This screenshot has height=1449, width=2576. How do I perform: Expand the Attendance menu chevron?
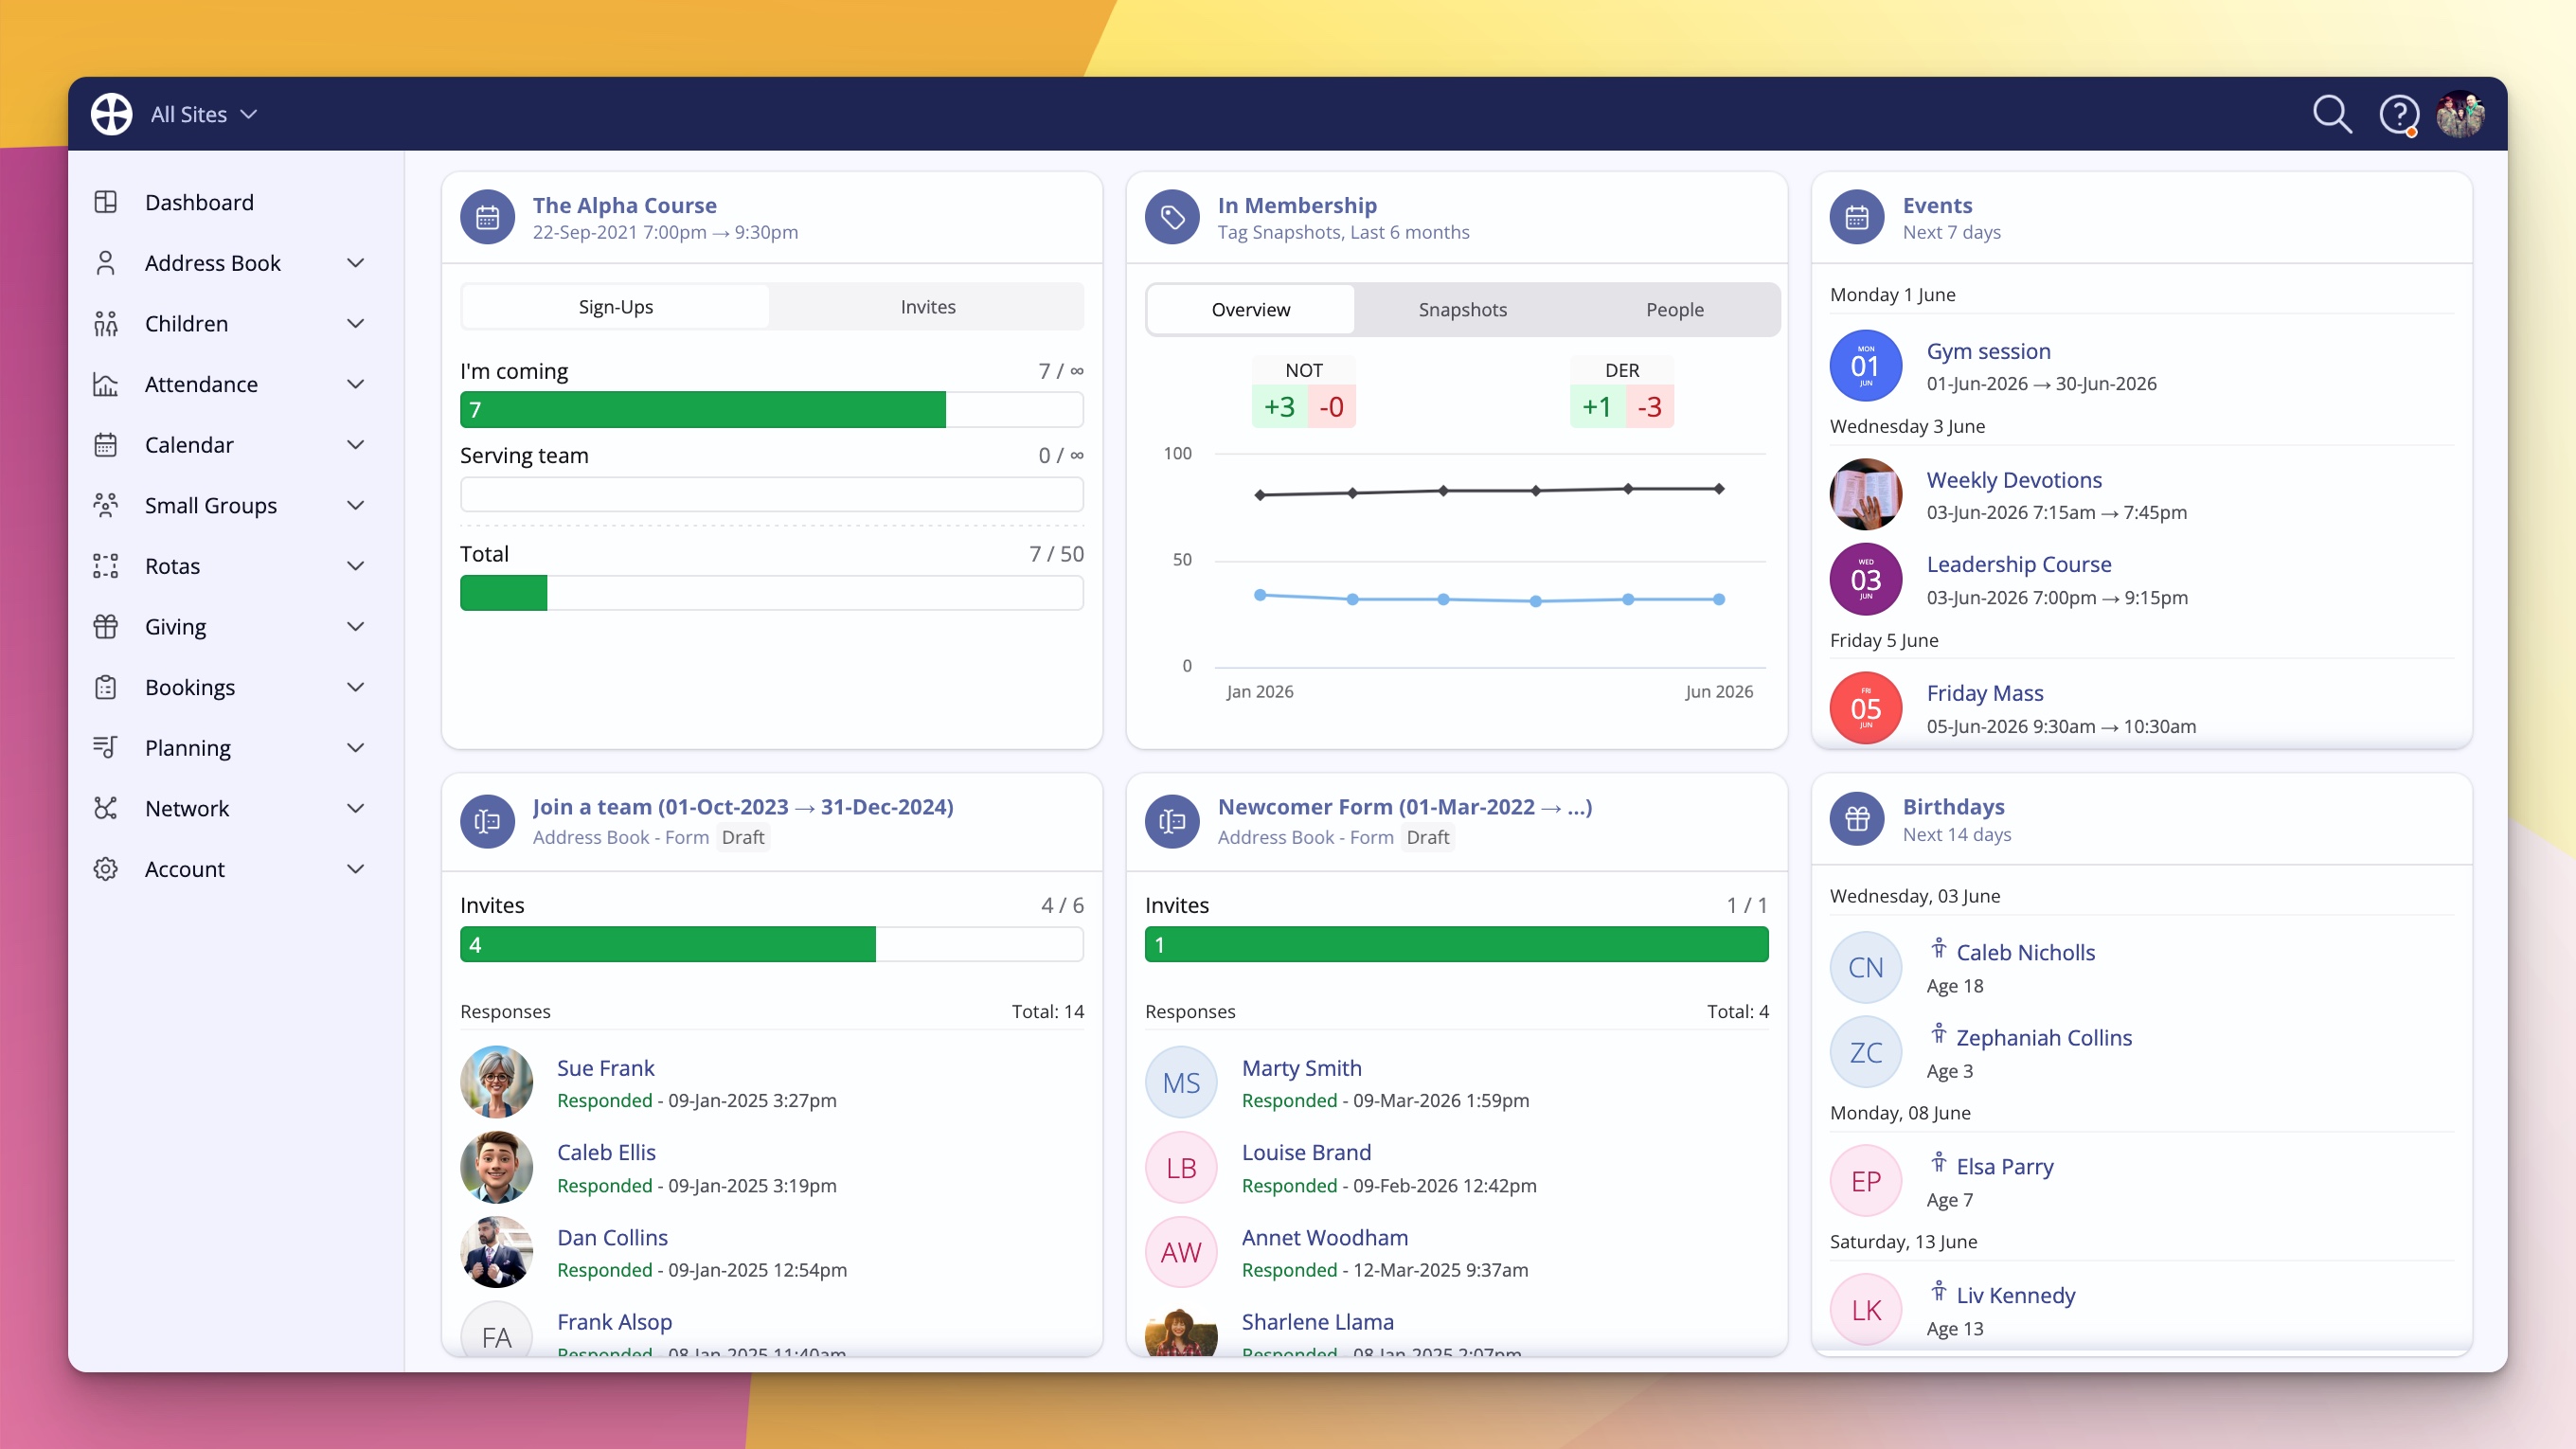(355, 384)
